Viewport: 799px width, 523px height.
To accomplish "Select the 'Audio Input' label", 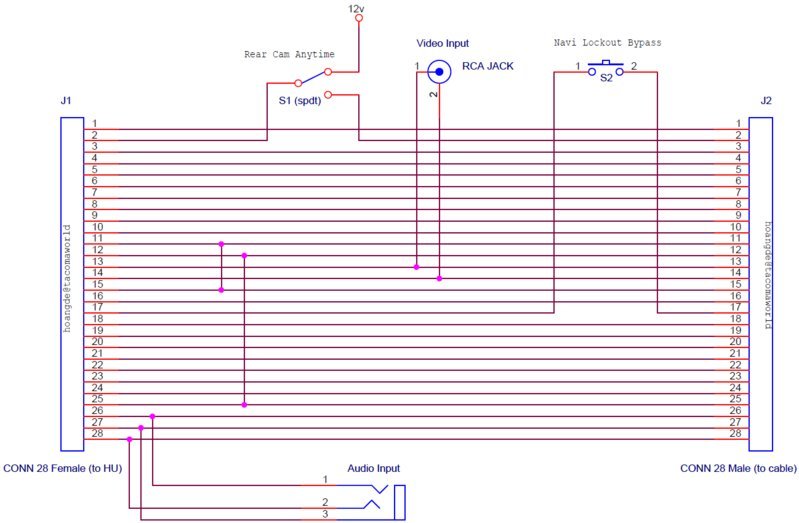I will click(374, 468).
